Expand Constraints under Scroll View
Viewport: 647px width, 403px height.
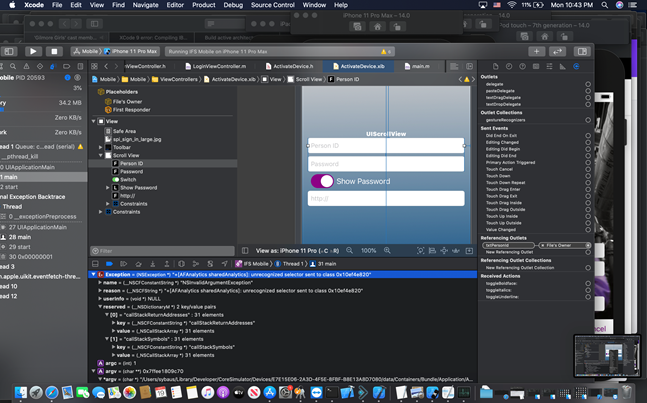click(108, 204)
